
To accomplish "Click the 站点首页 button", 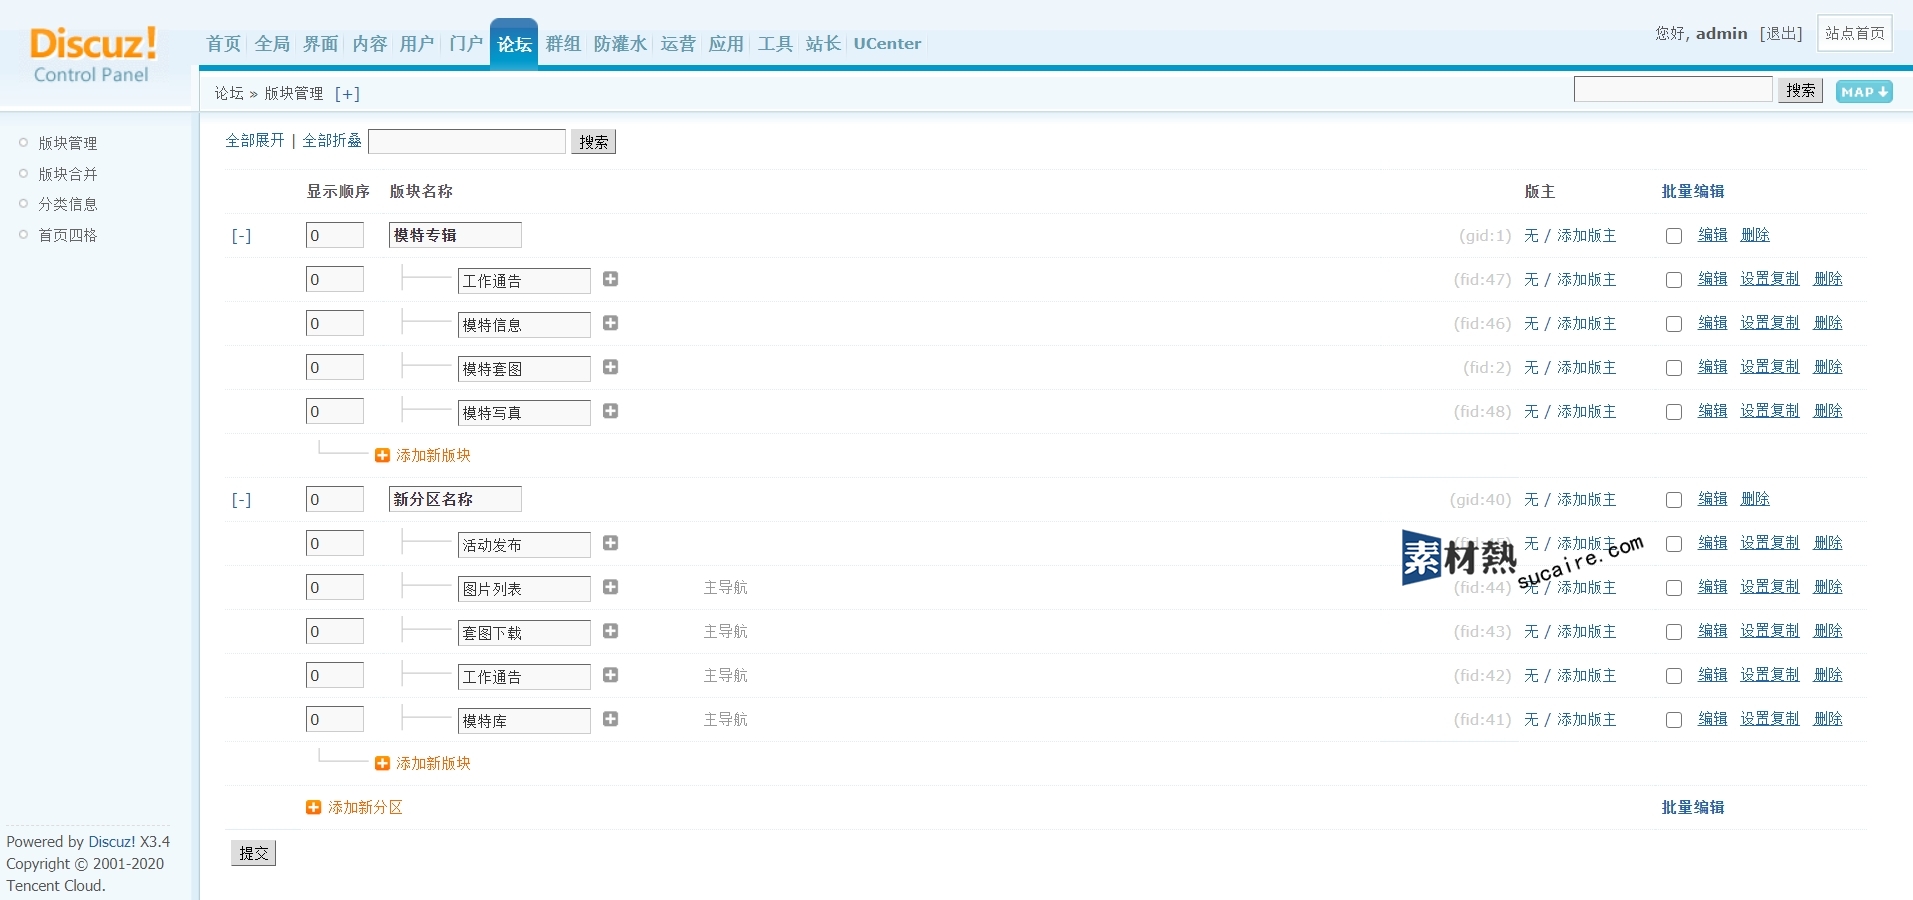I will point(1855,33).
